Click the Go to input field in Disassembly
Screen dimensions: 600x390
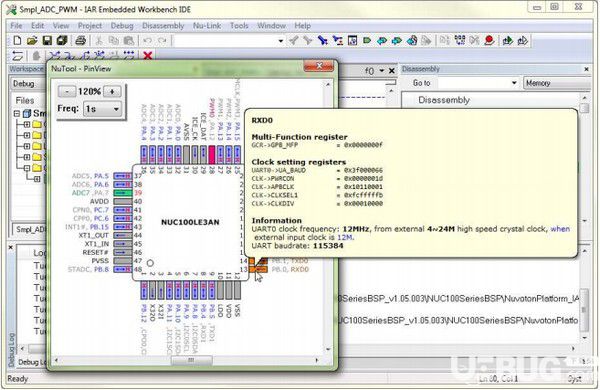pyautogui.click(x=473, y=83)
